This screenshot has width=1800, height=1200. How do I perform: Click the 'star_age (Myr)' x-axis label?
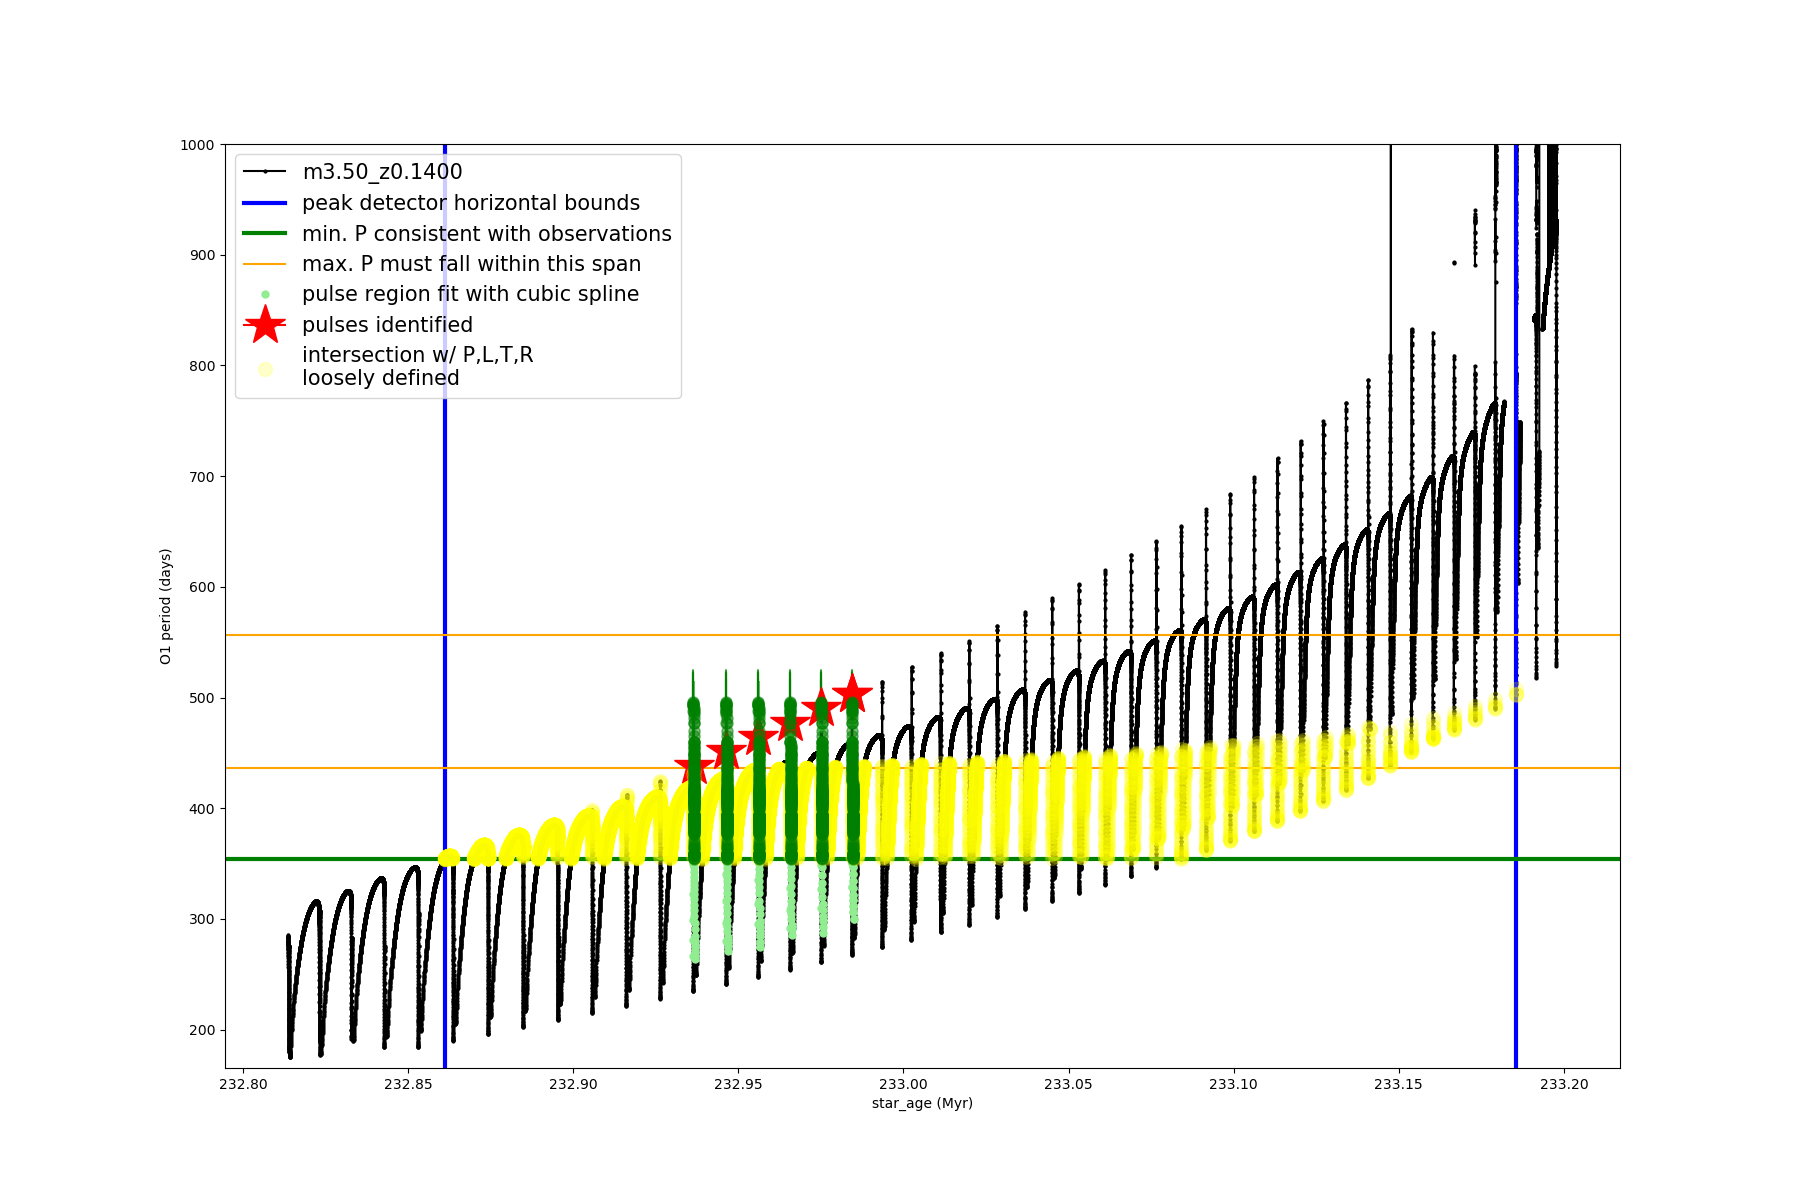[922, 1103]
